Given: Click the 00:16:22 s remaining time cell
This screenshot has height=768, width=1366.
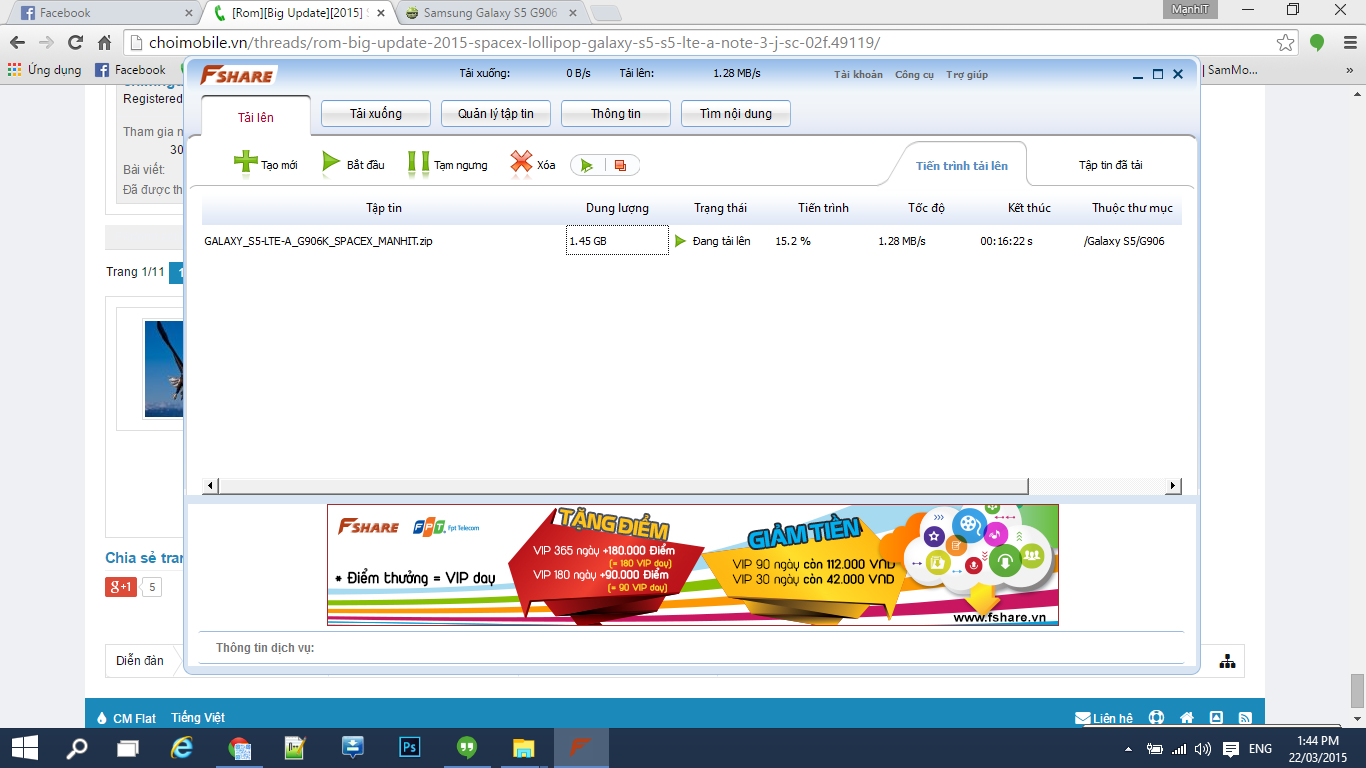Looking at the screenshot, I should tap(1006, 241).
